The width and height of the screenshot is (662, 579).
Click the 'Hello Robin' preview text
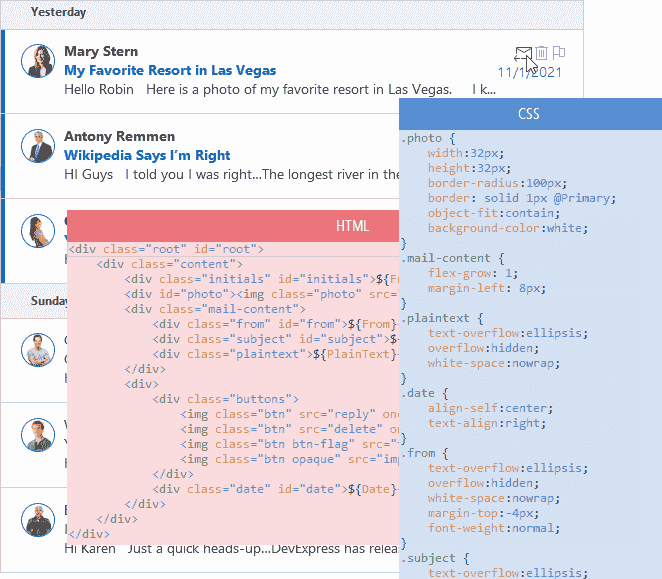[x=279, y=90]
